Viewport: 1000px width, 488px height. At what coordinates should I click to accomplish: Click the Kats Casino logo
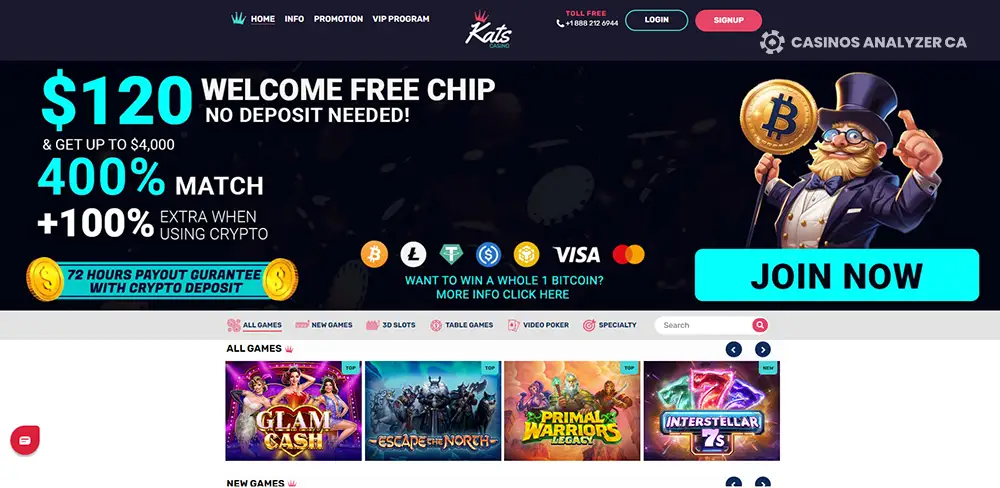coord(488,29)
